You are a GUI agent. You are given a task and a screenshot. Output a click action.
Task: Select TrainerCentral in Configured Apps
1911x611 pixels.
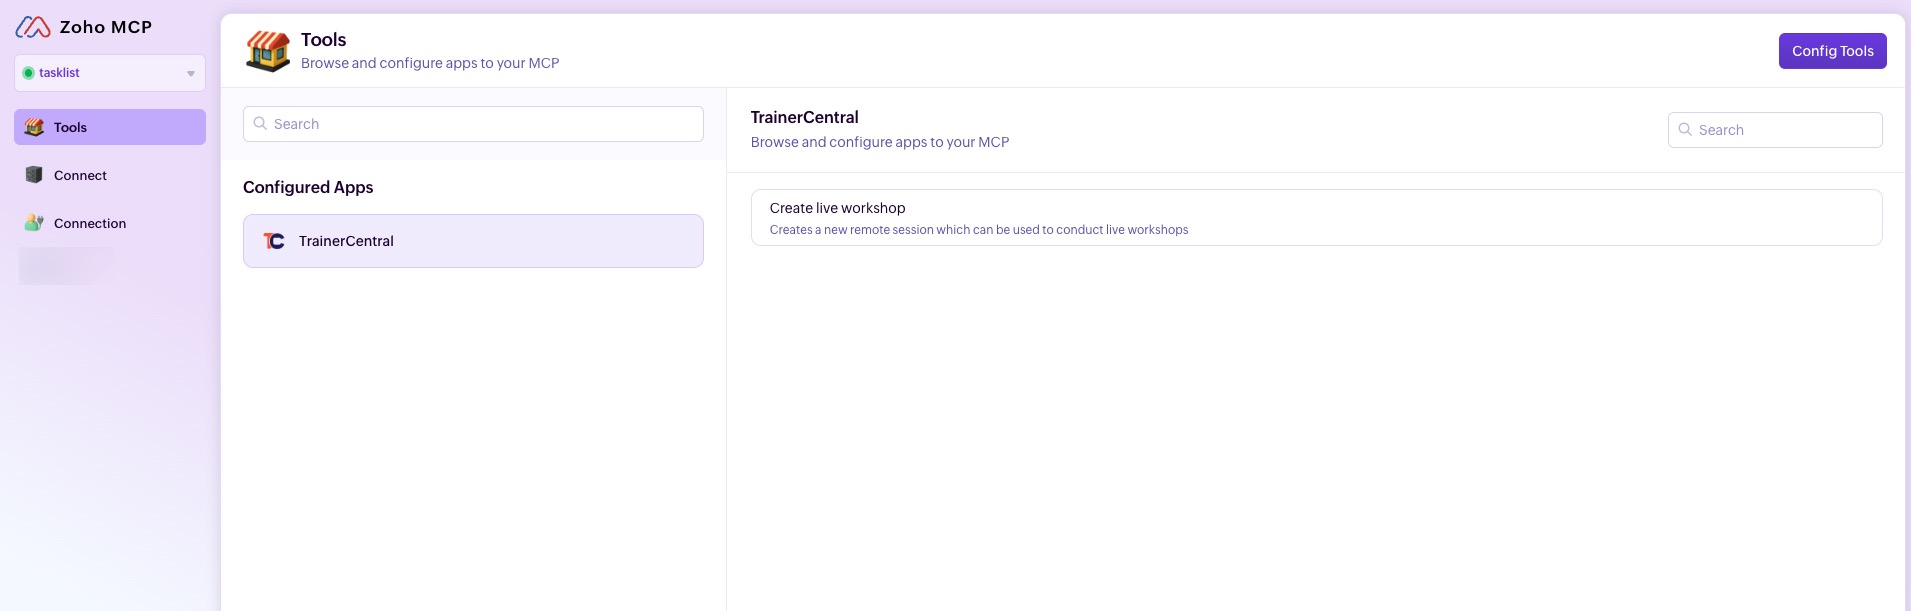(x=473, y=241)
